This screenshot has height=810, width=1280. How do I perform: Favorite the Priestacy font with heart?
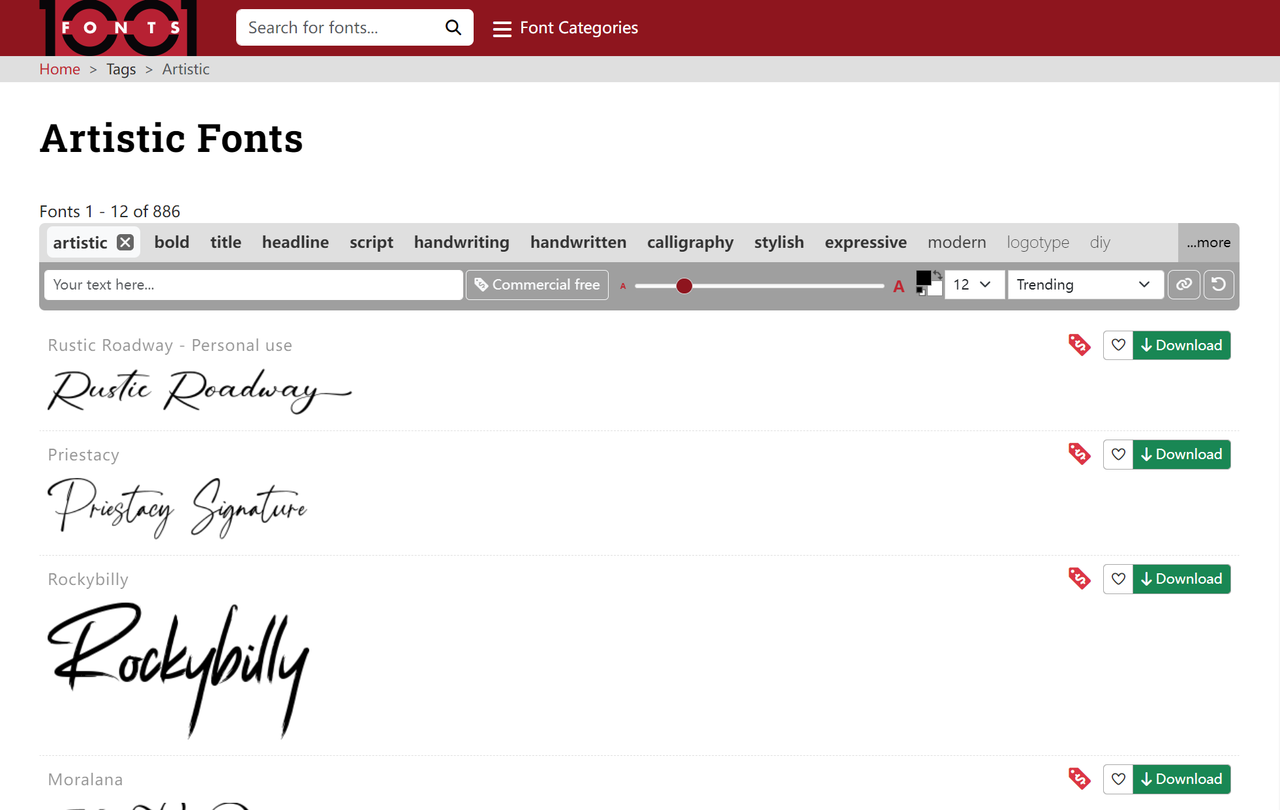[x=1118, y=455]
